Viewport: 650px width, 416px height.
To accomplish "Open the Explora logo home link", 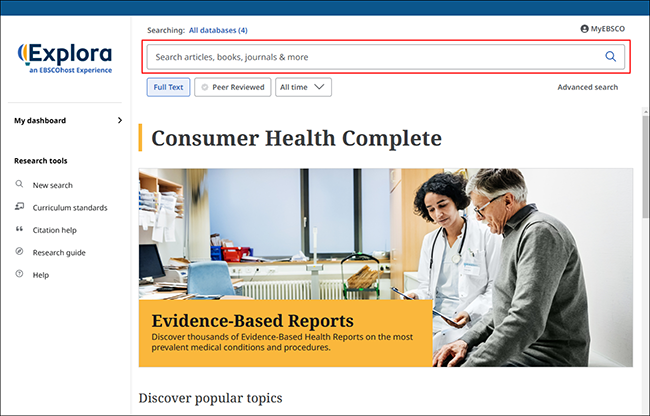I will tap(65, 58).
